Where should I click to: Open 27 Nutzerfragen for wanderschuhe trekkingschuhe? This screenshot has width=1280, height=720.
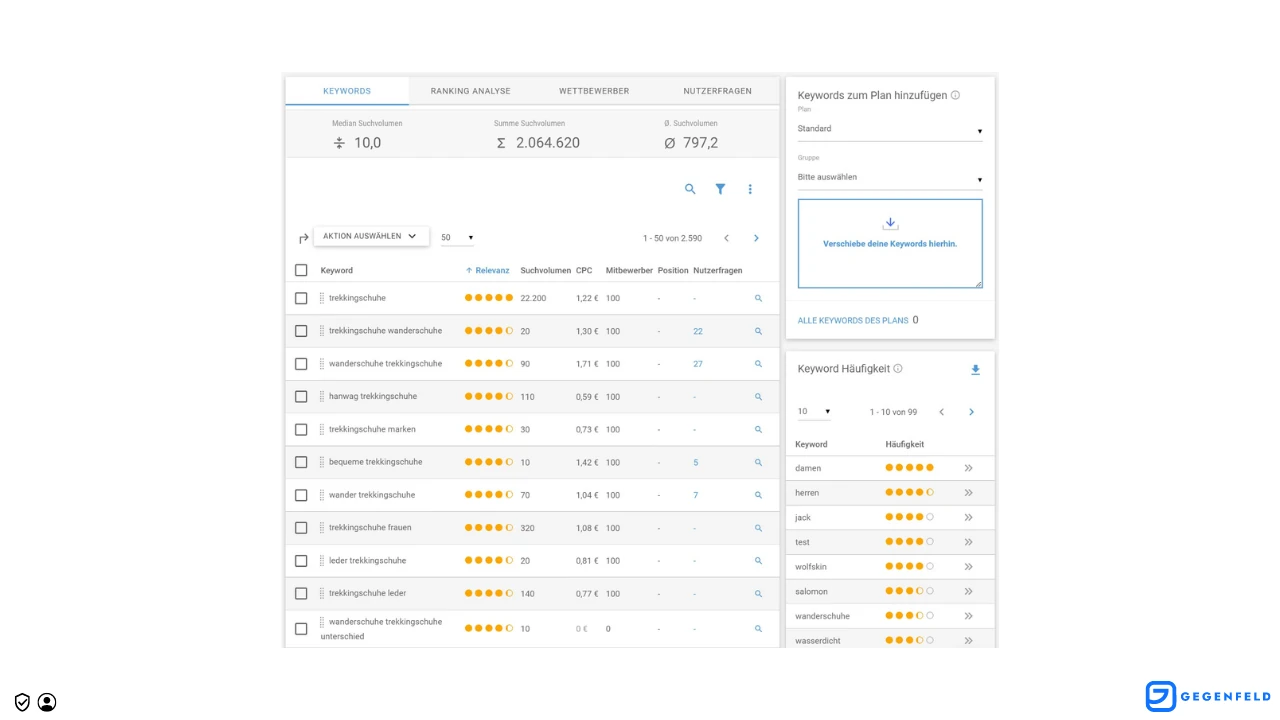point(698,364)
